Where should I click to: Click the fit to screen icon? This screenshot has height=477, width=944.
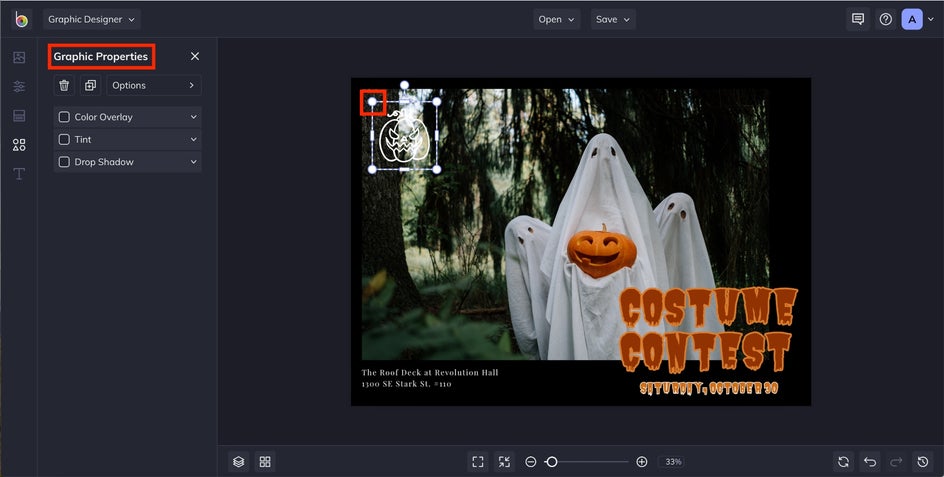pyautogui.click(x=478, y=462)
